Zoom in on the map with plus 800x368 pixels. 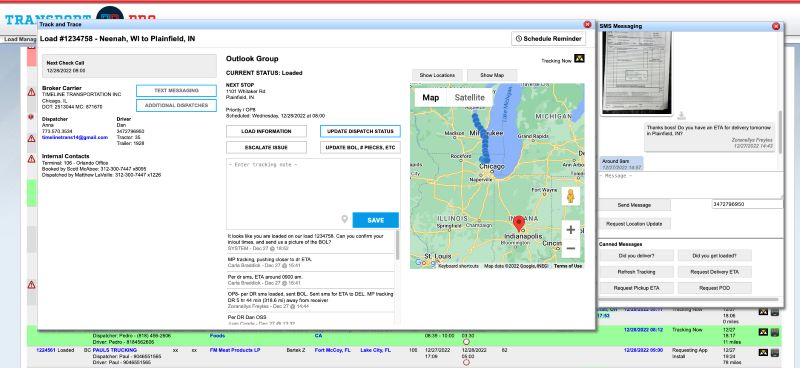click(x=570, y=230)
